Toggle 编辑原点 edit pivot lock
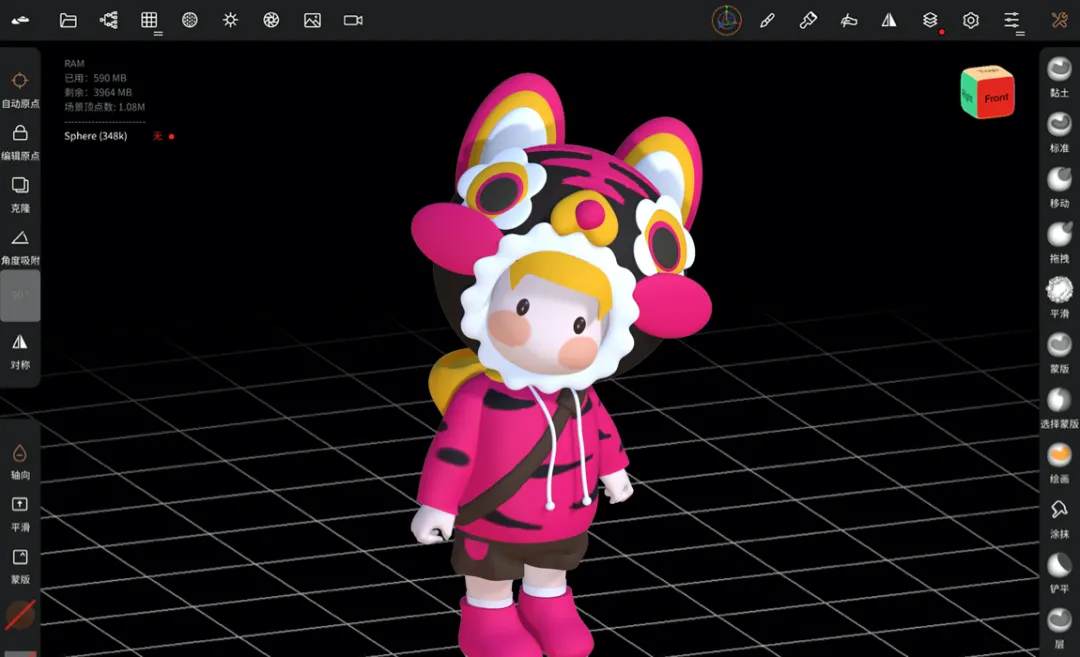Viewport: 1080px width, 657px height. coord(20,142)
